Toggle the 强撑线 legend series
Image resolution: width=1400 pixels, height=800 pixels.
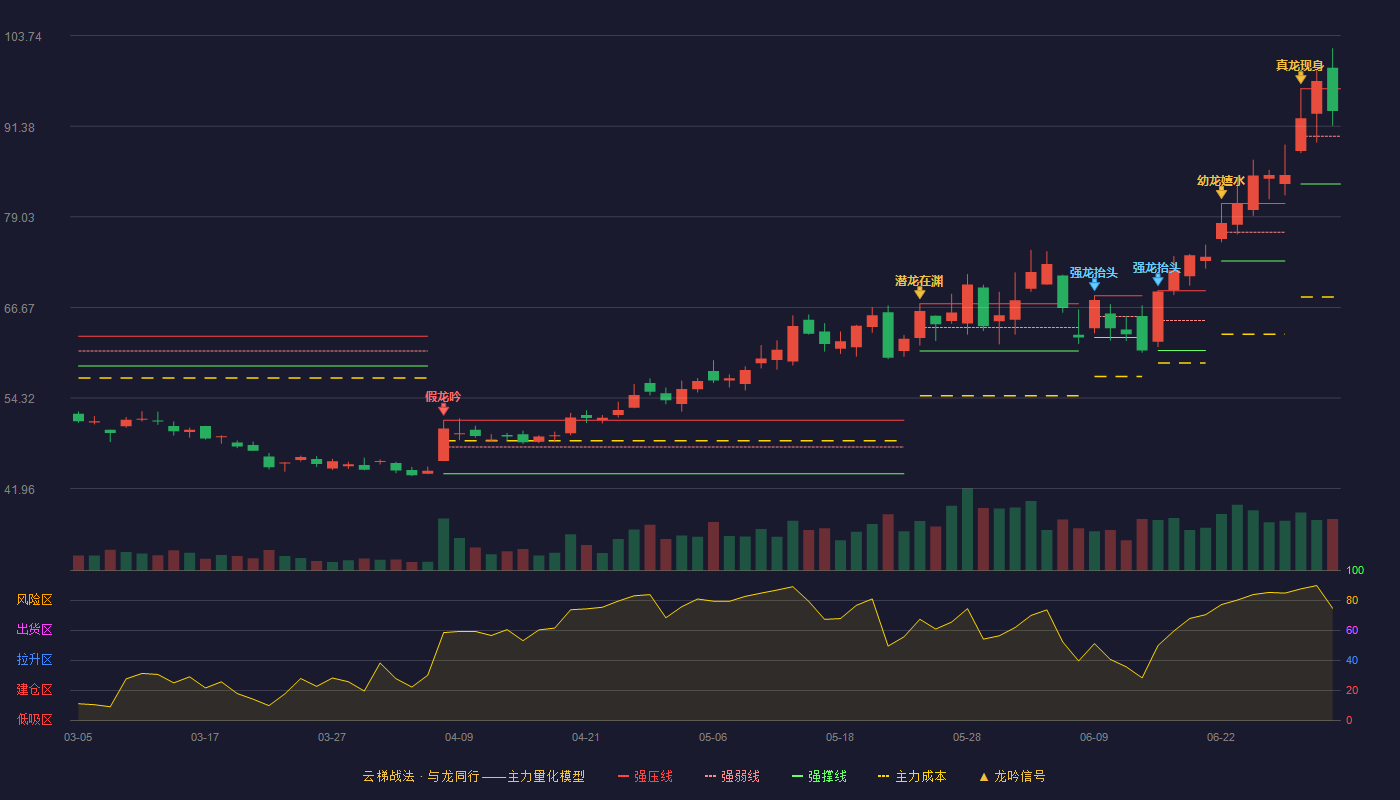coord(819,776)
